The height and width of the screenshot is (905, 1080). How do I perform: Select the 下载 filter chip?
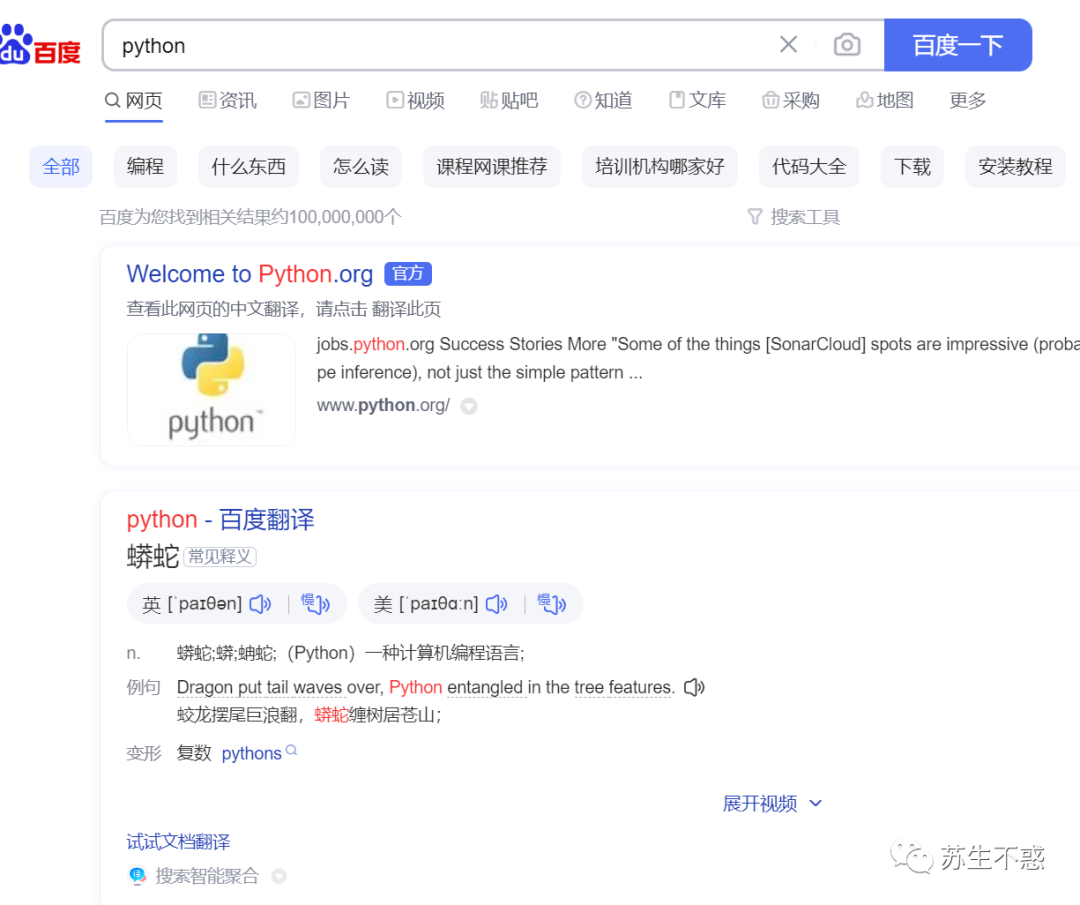[913, 167]
